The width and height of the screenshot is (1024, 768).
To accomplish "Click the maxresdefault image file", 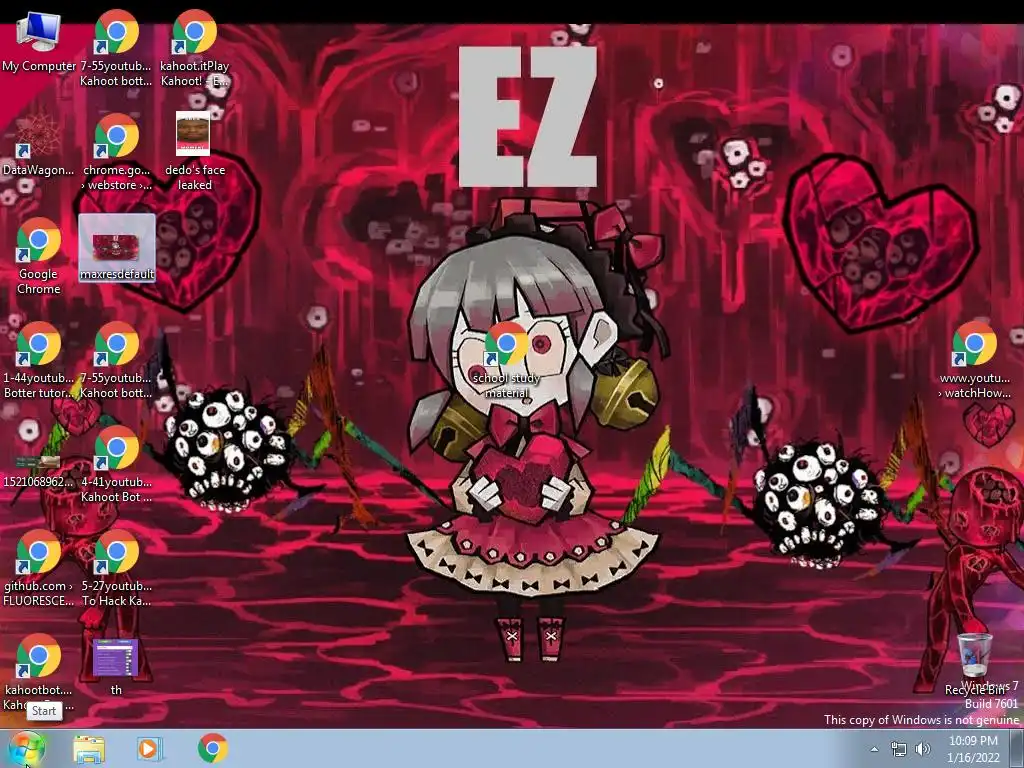I will [x=116, y=246].
